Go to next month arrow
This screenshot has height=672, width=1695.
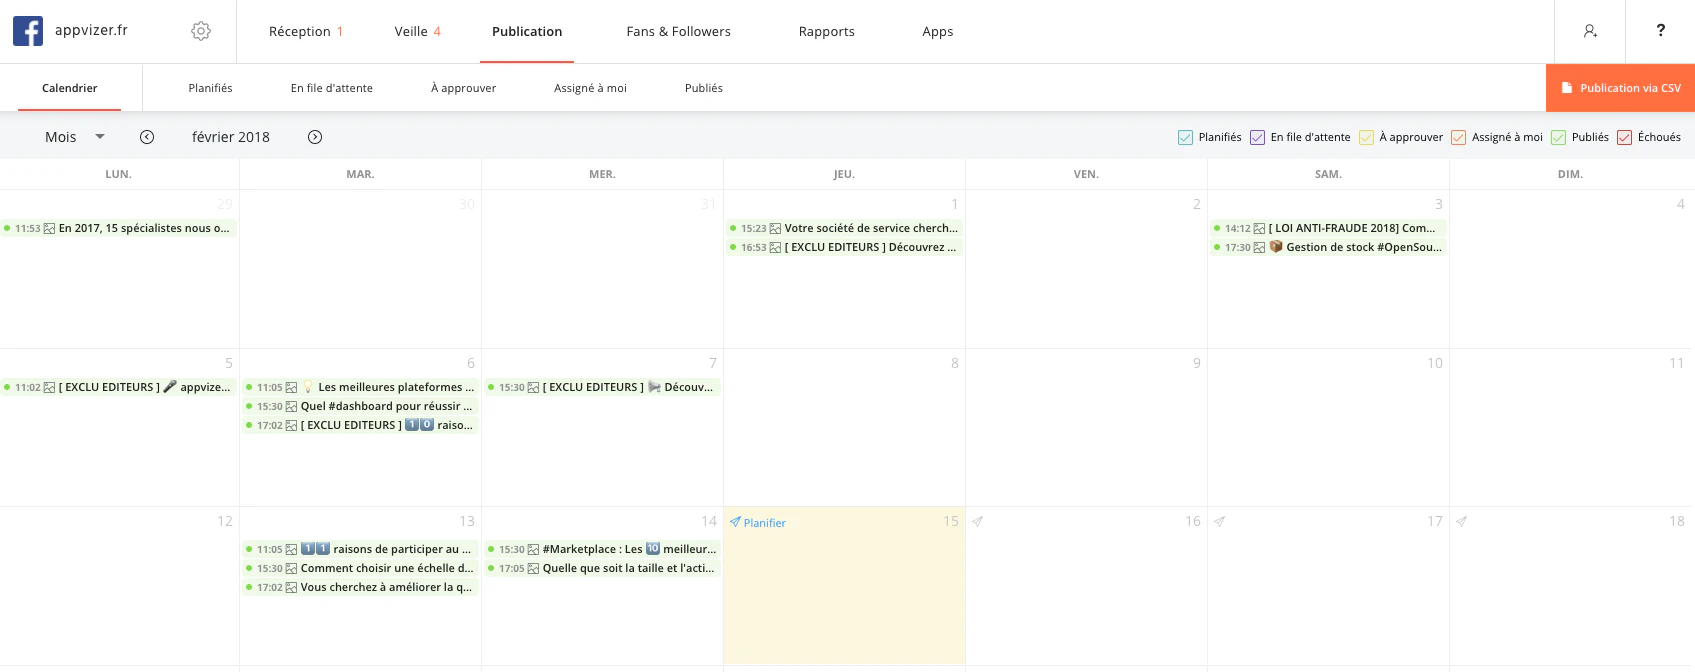click(315, 137)
